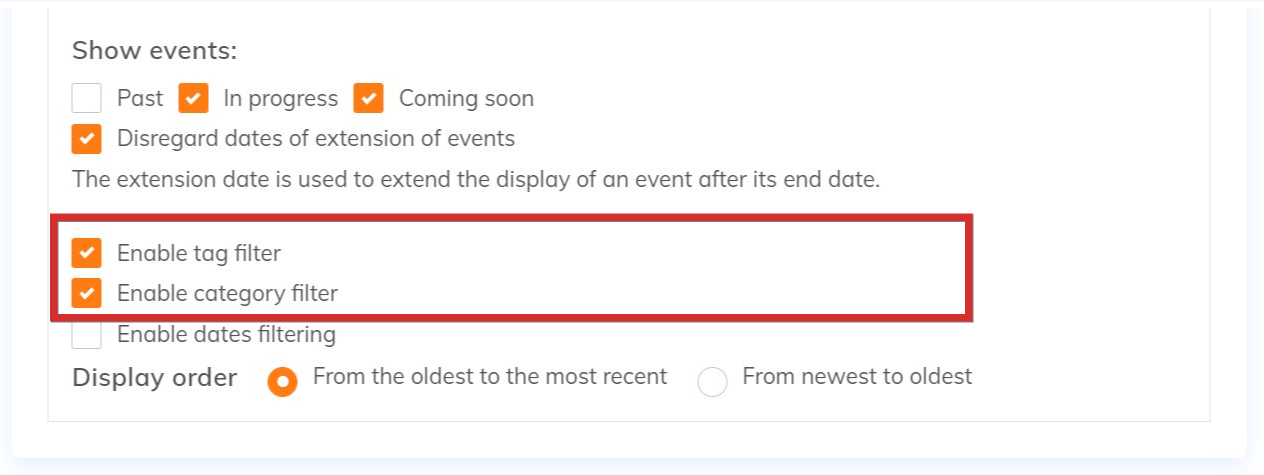This screenshot has height=475, width=1264.
Task: Uncheck the In progress checkbox
Action: (193, 98)
